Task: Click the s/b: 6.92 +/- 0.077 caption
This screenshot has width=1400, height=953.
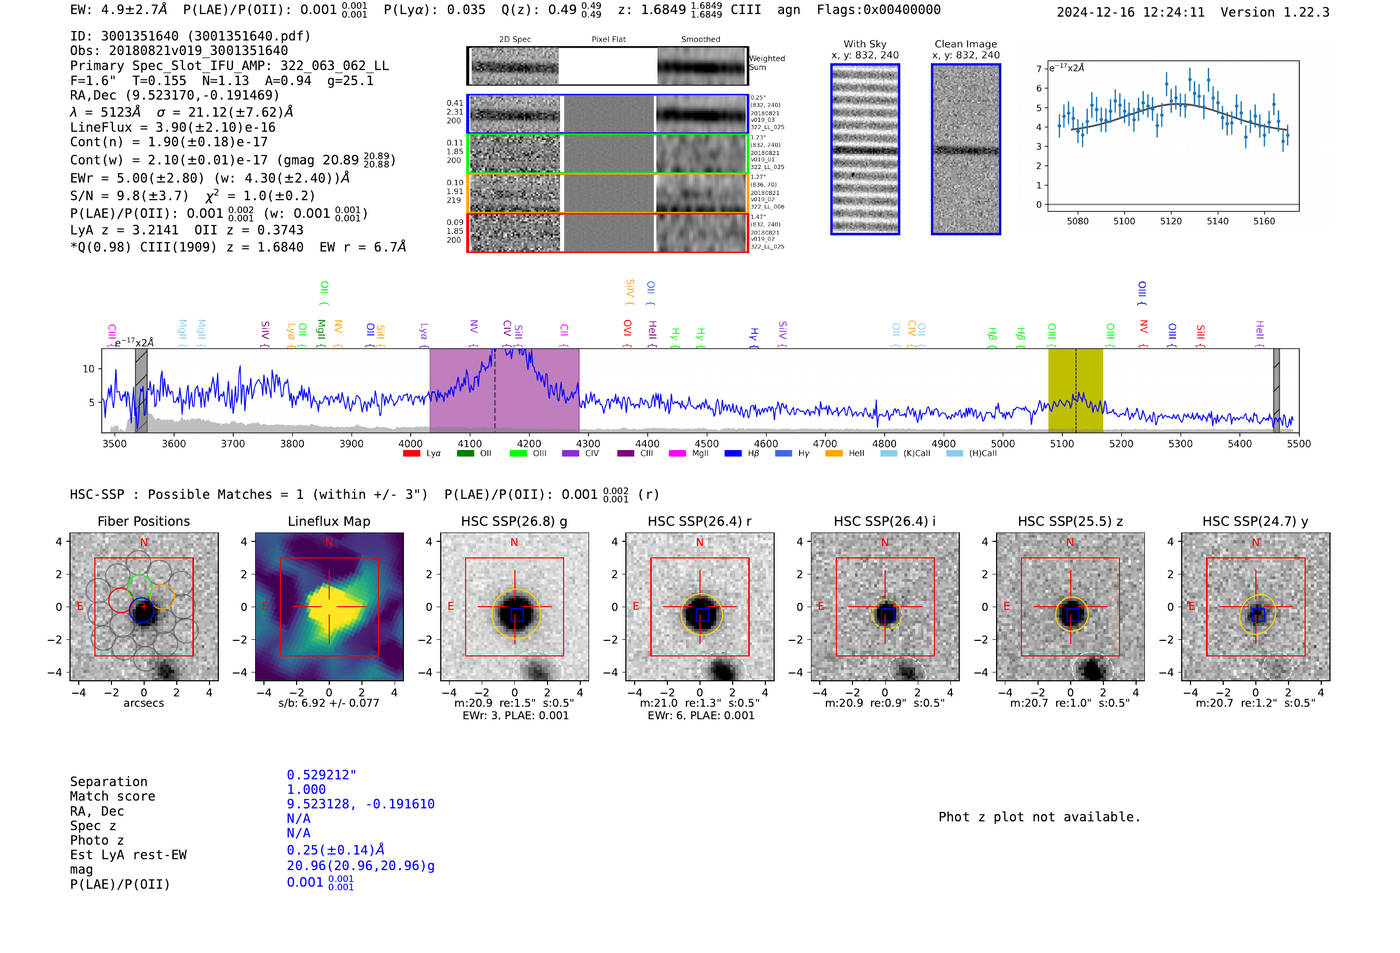Action: [x=329, y=704]
